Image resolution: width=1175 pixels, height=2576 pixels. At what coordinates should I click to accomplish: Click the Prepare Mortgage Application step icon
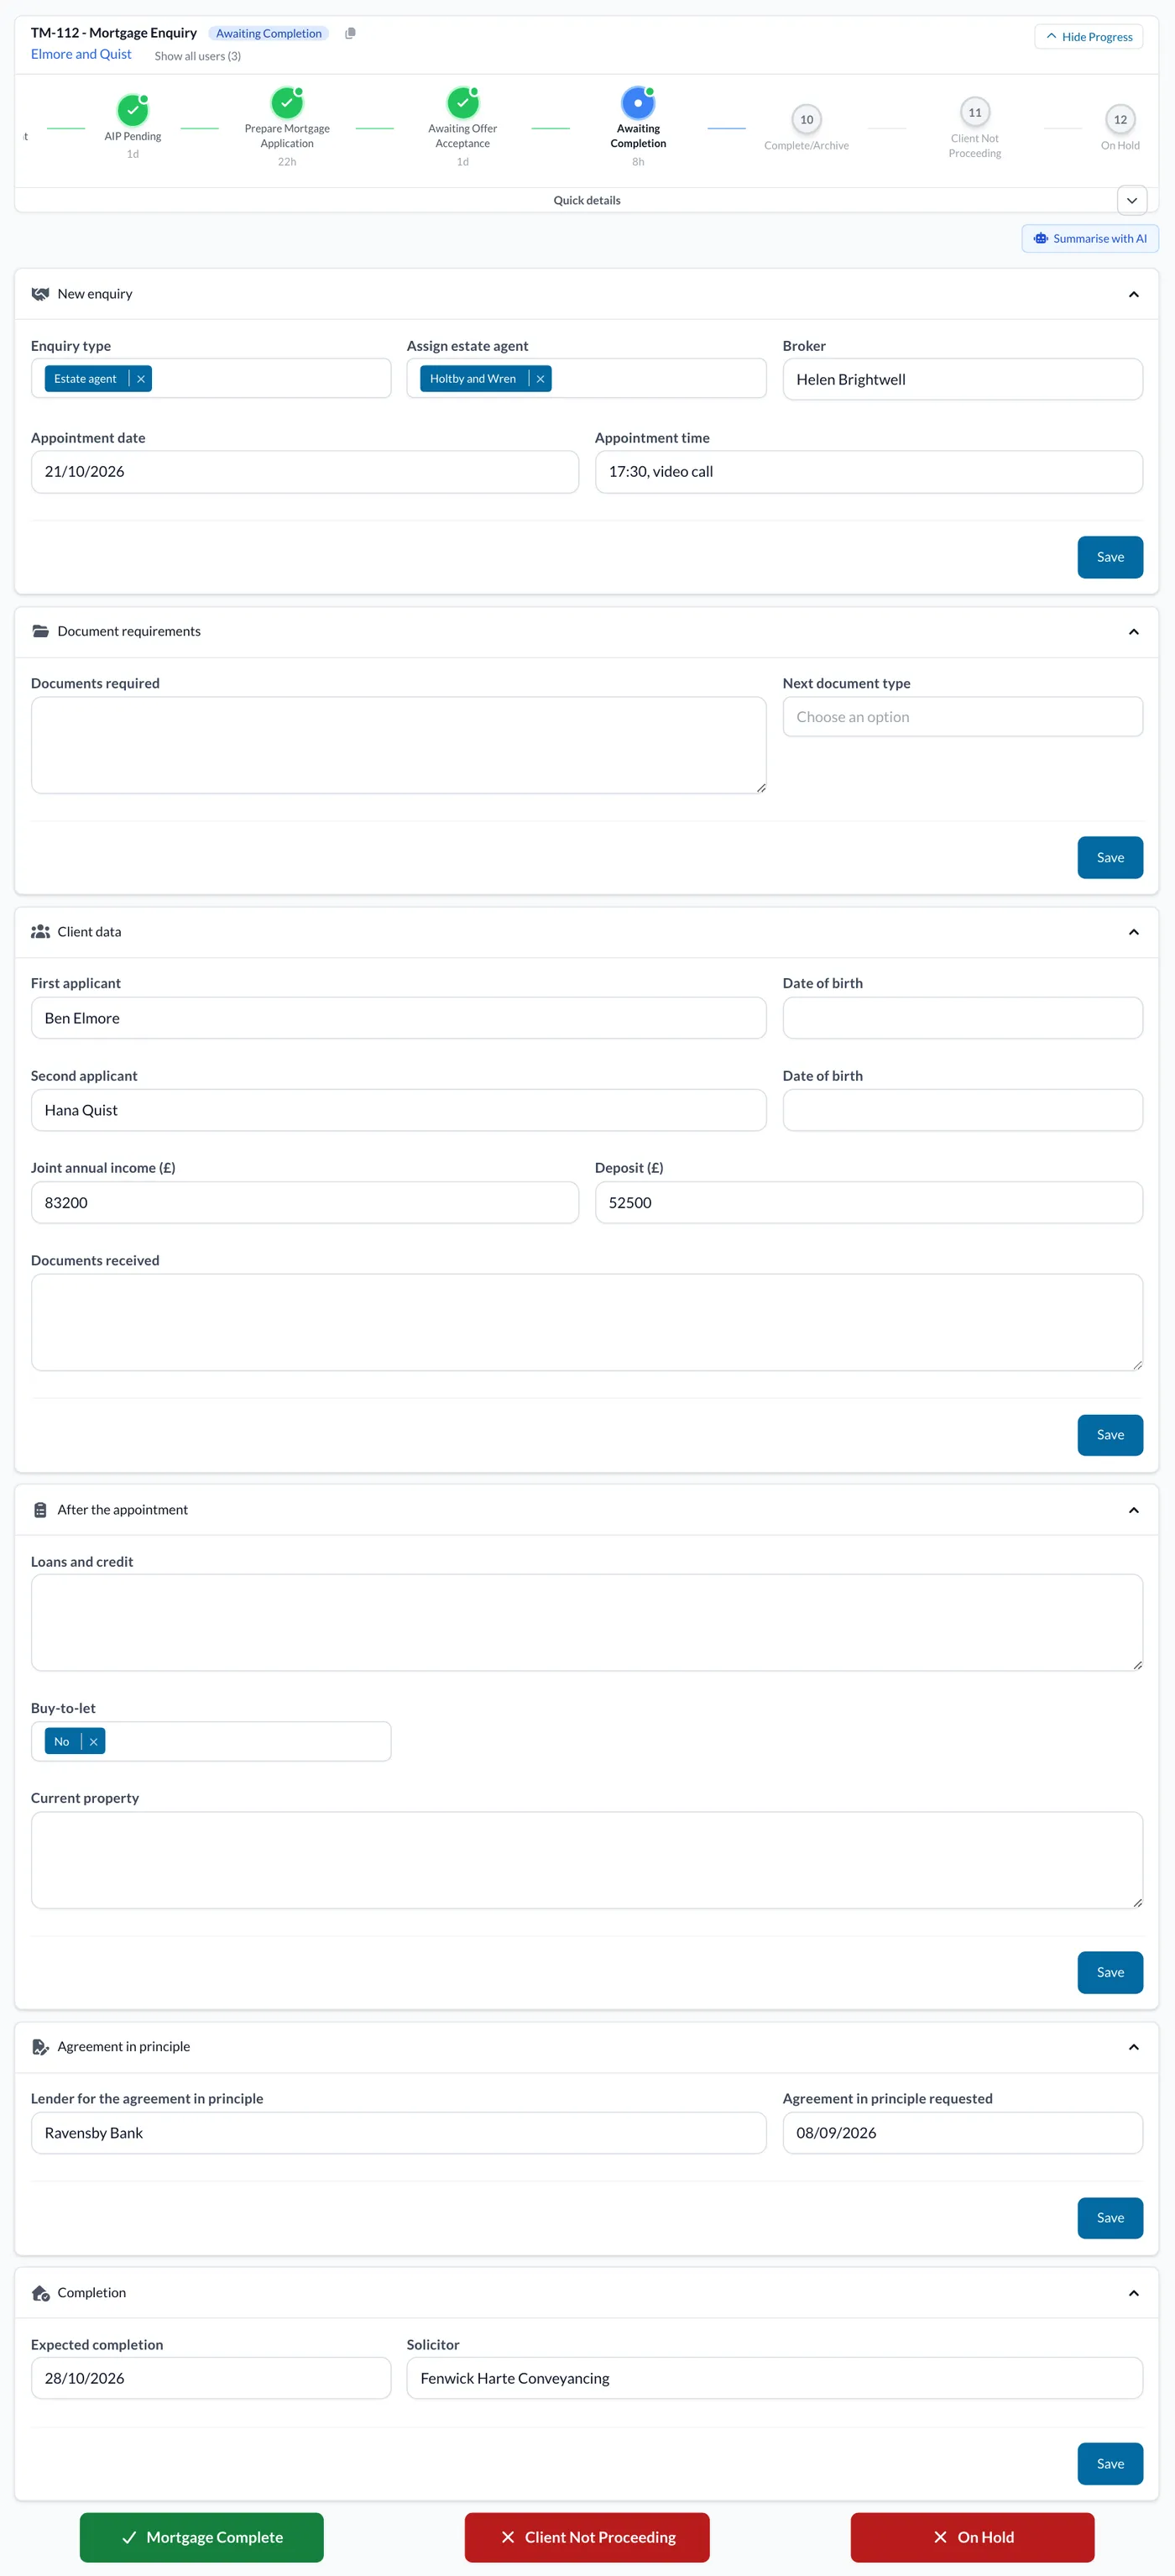click(287, 102)
